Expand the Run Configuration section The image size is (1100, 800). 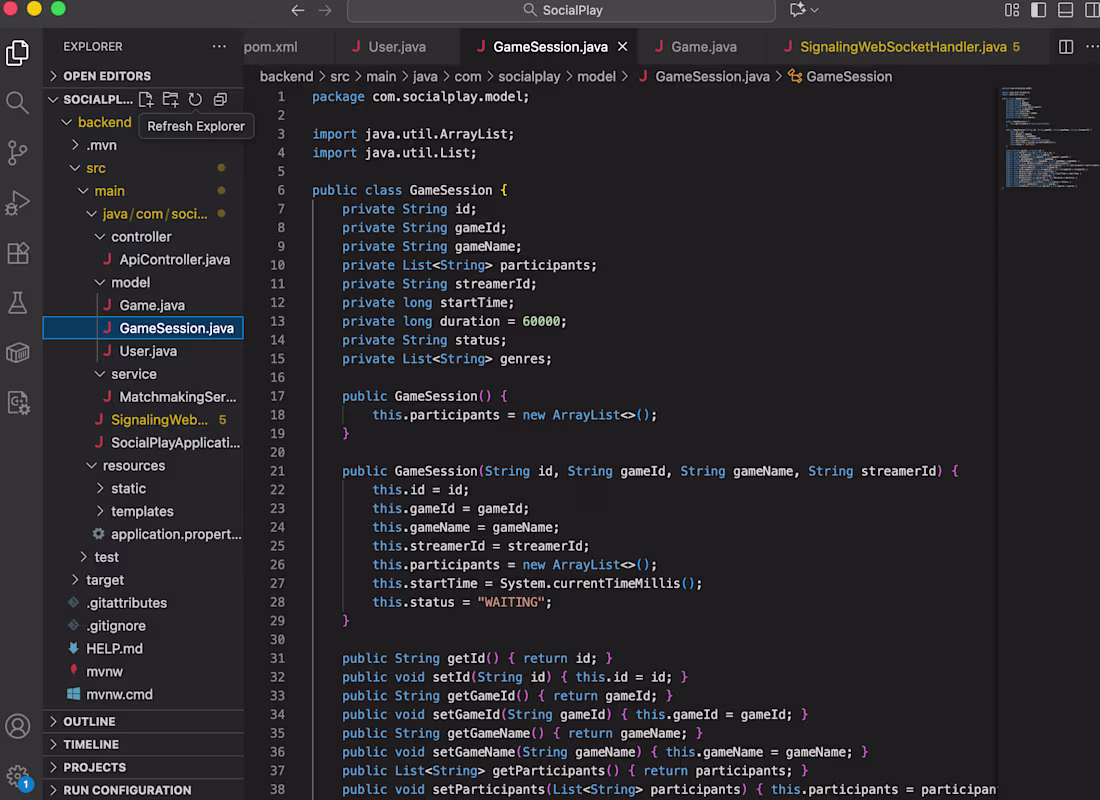(143, 790)
